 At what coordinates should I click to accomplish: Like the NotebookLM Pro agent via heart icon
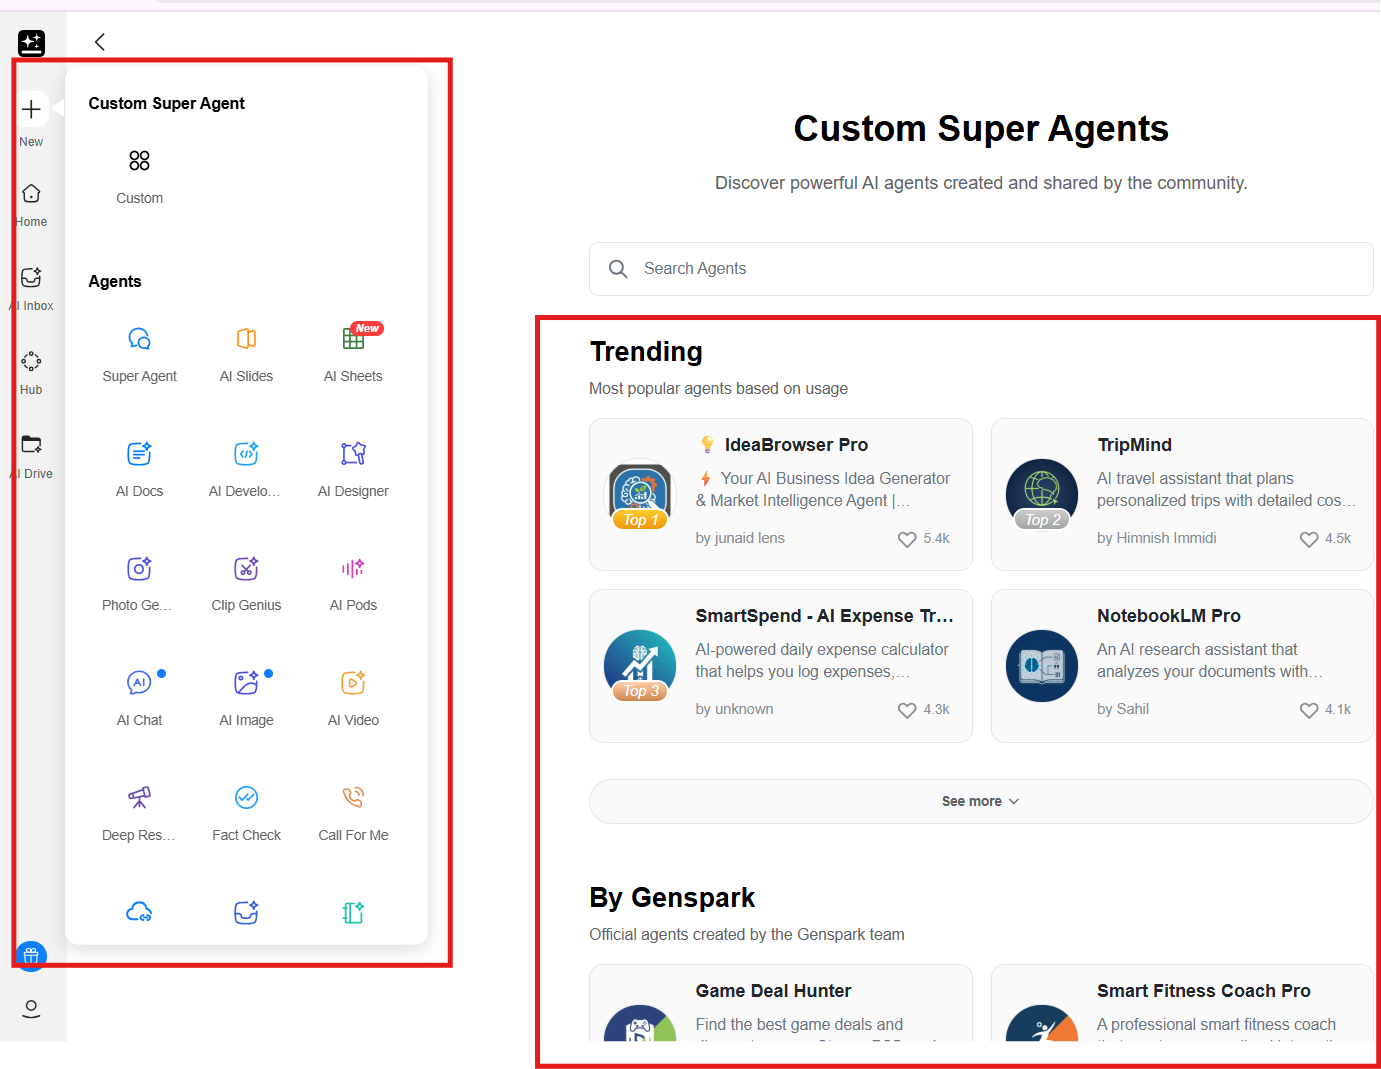(x=1308, y=710)
